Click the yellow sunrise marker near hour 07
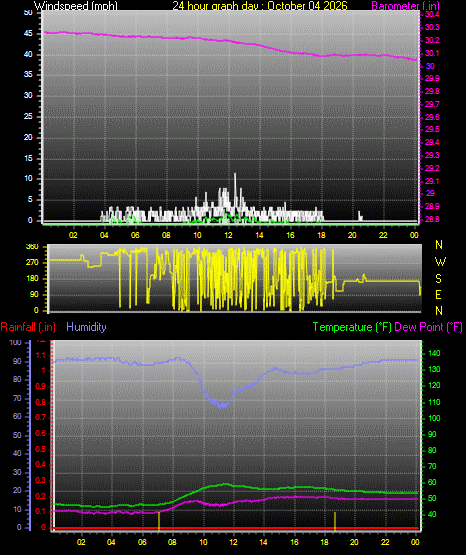This screenshot has width=466, height=555. (x=159, y=521)
